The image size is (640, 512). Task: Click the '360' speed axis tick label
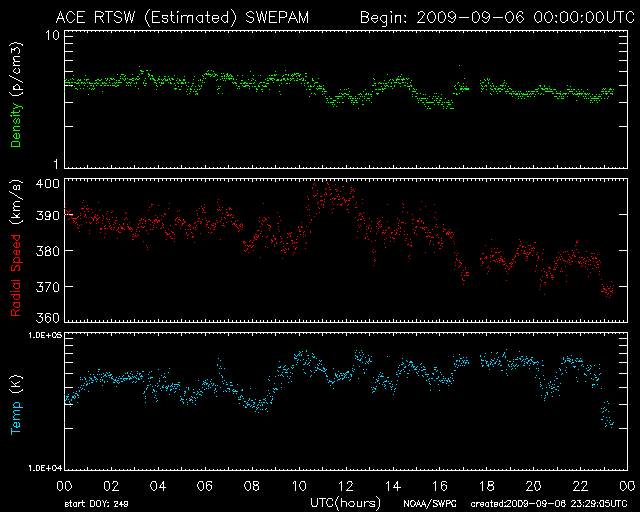[48, 318]
